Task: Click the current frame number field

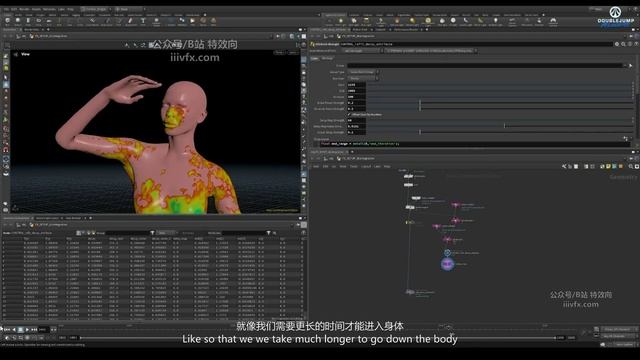Action: point(43,329)
